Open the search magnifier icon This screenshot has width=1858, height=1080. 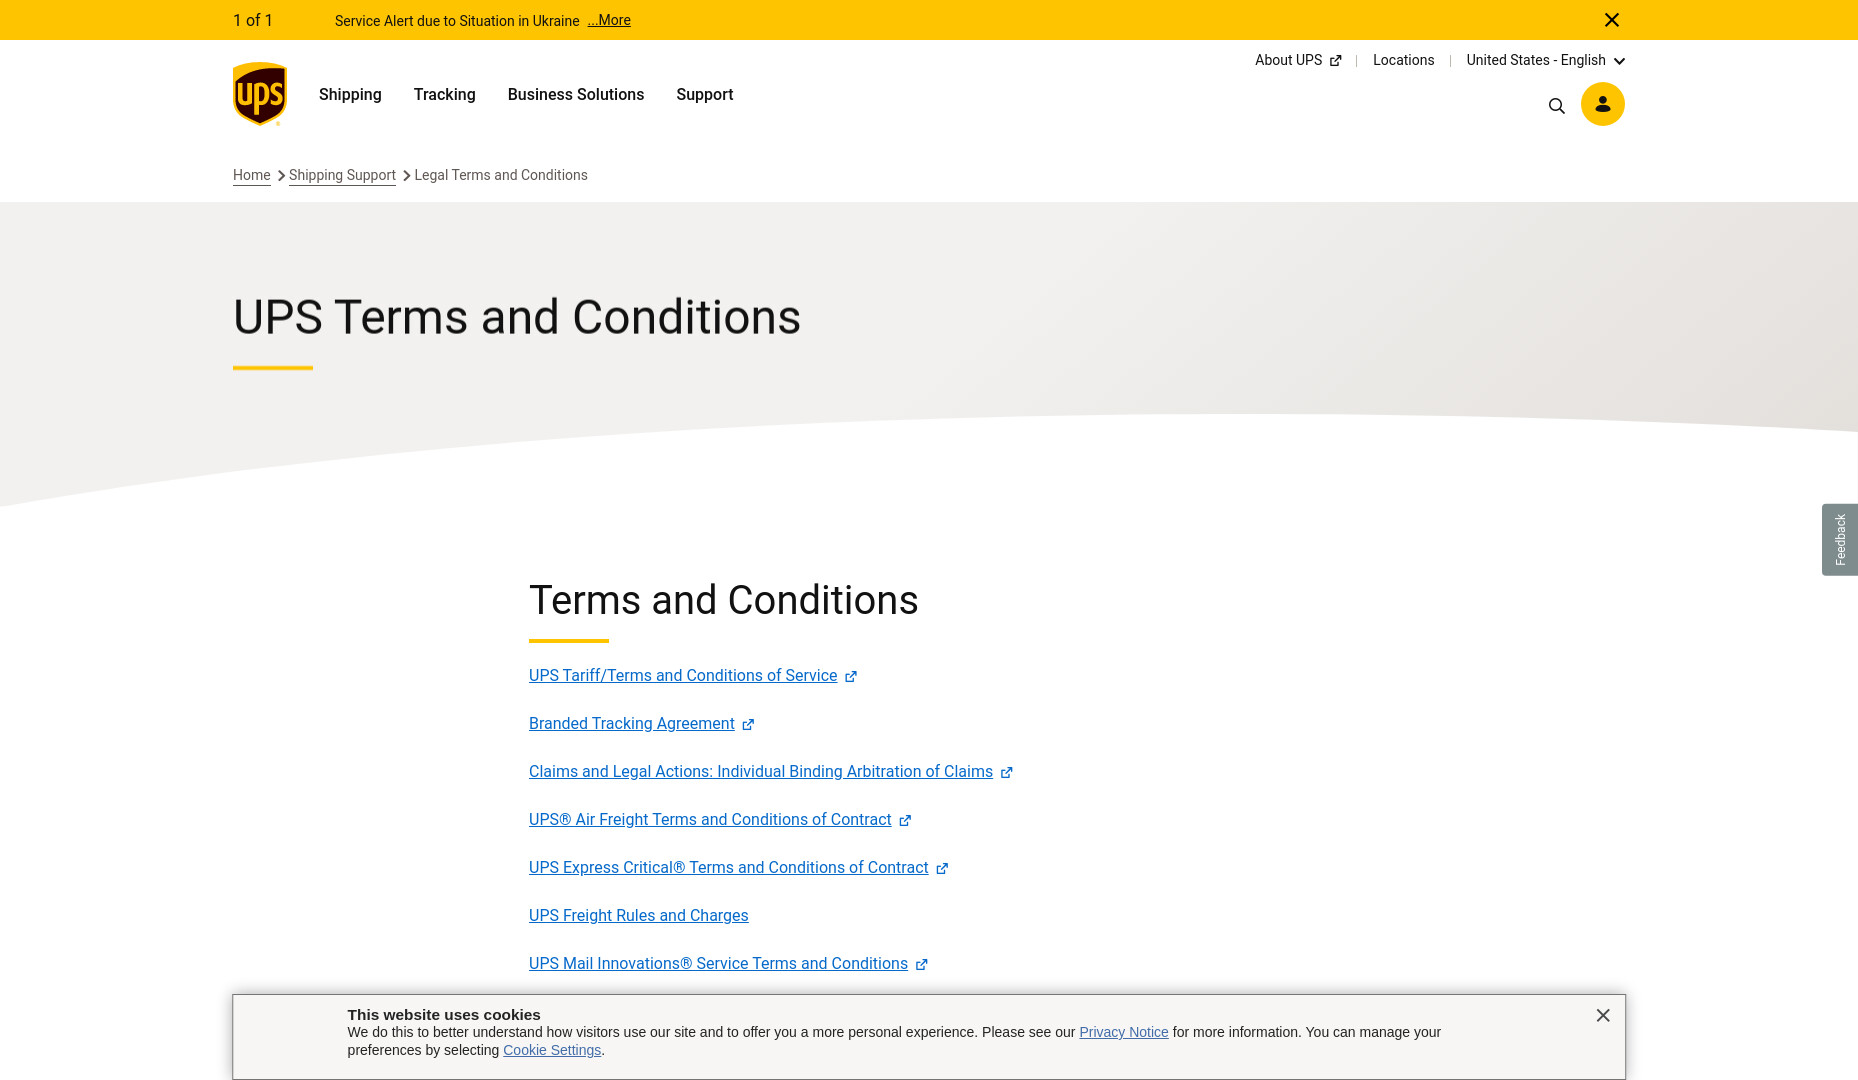pyautogui.click(x=1556, y=106)
